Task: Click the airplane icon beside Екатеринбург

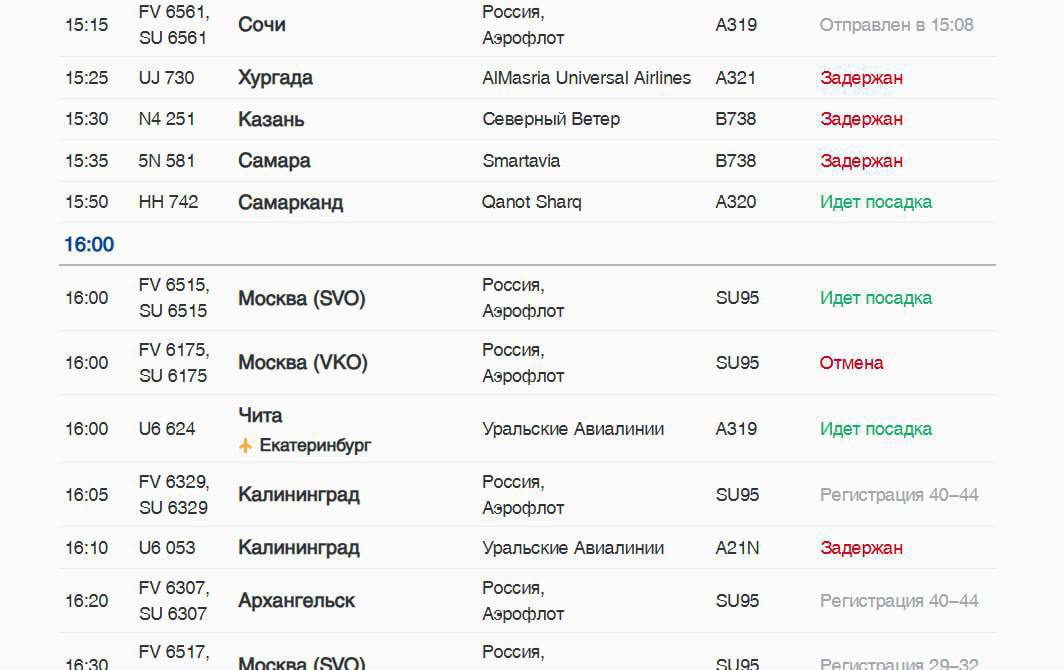Action: tap(245, 445)
